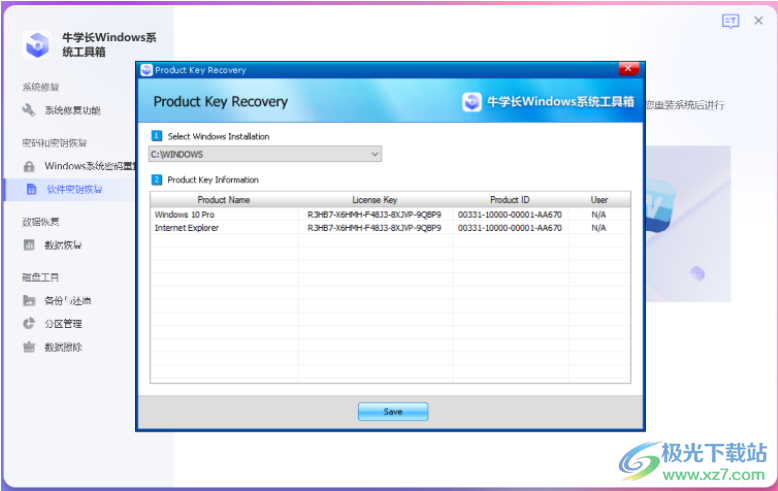Click Product ID of Internet Explorer
Viewport: 778px width, 491px height.
510,228
